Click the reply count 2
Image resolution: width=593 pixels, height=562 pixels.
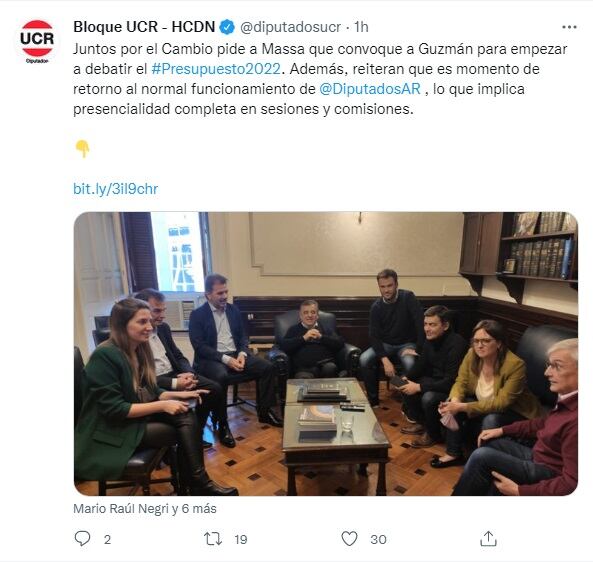tap(107, 539)
